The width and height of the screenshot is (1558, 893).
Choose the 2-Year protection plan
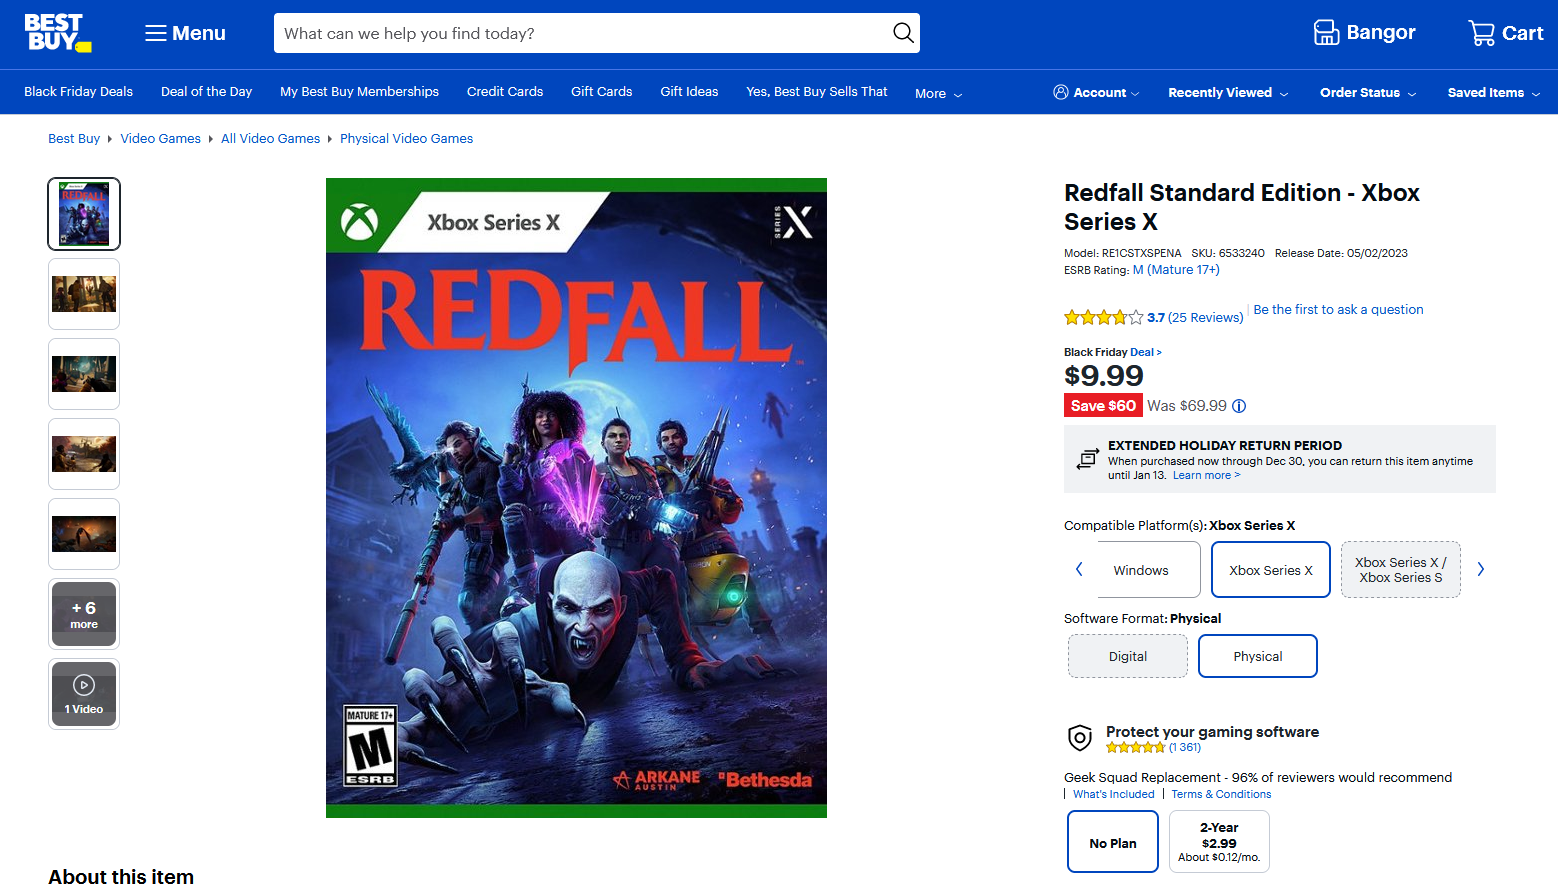coord(1219,842)
